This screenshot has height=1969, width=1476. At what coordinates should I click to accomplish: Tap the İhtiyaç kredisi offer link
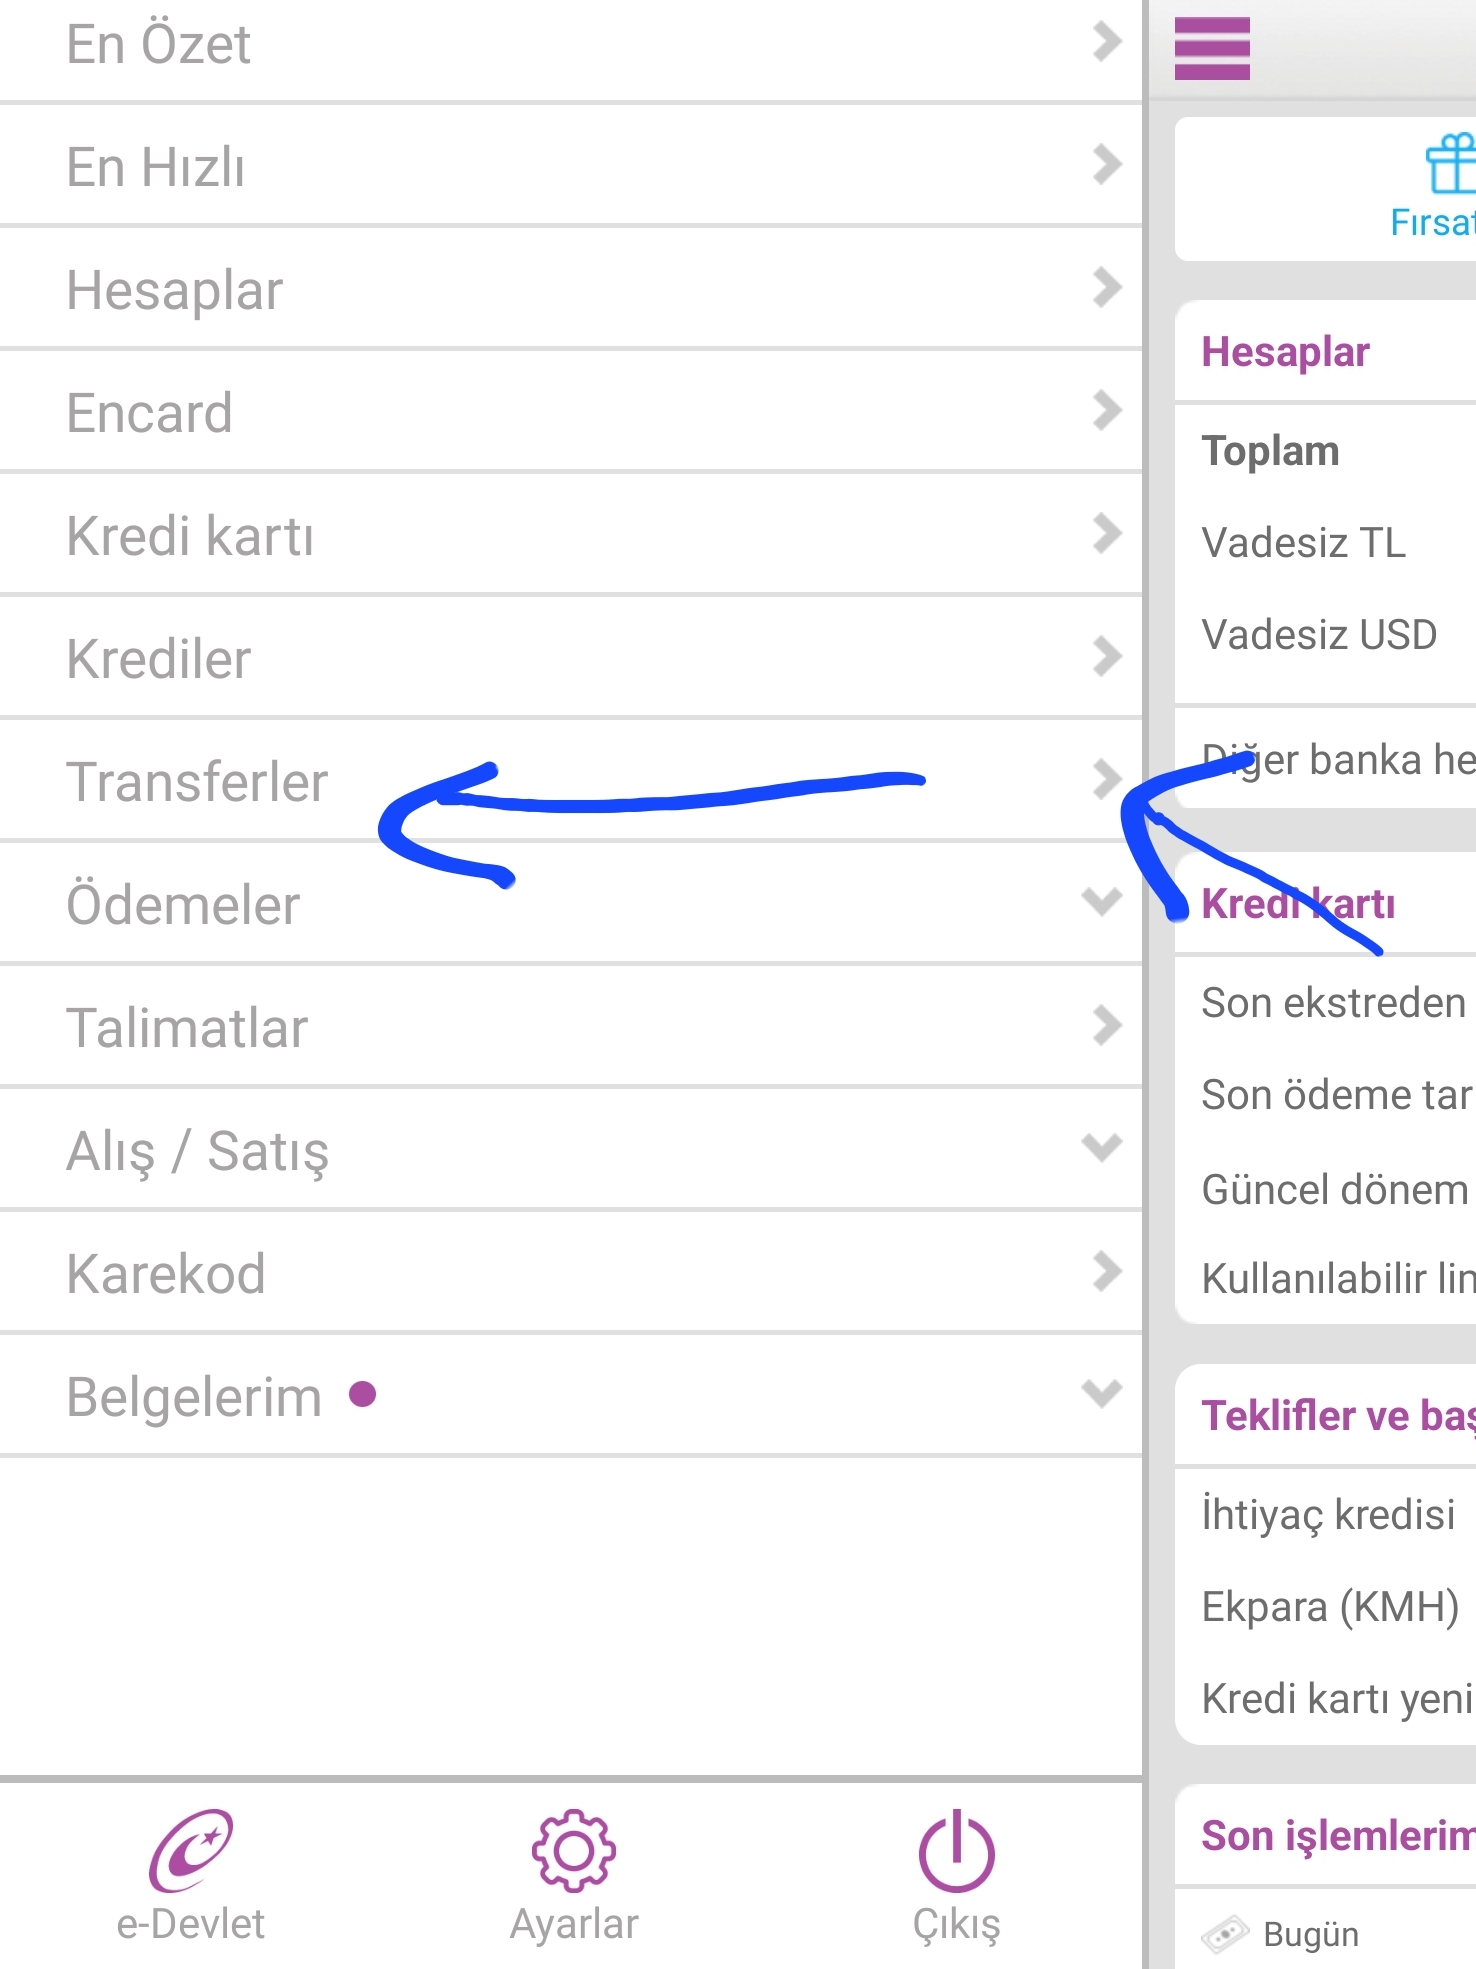(1328, 1514)
